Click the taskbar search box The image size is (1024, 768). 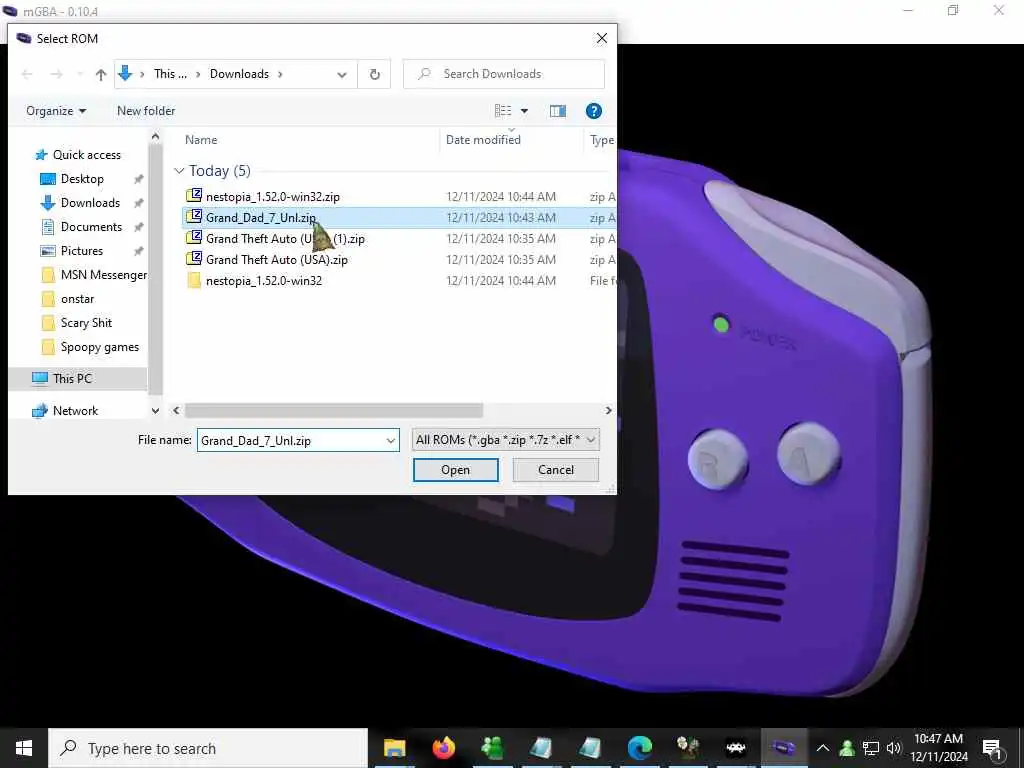point(208,748)
